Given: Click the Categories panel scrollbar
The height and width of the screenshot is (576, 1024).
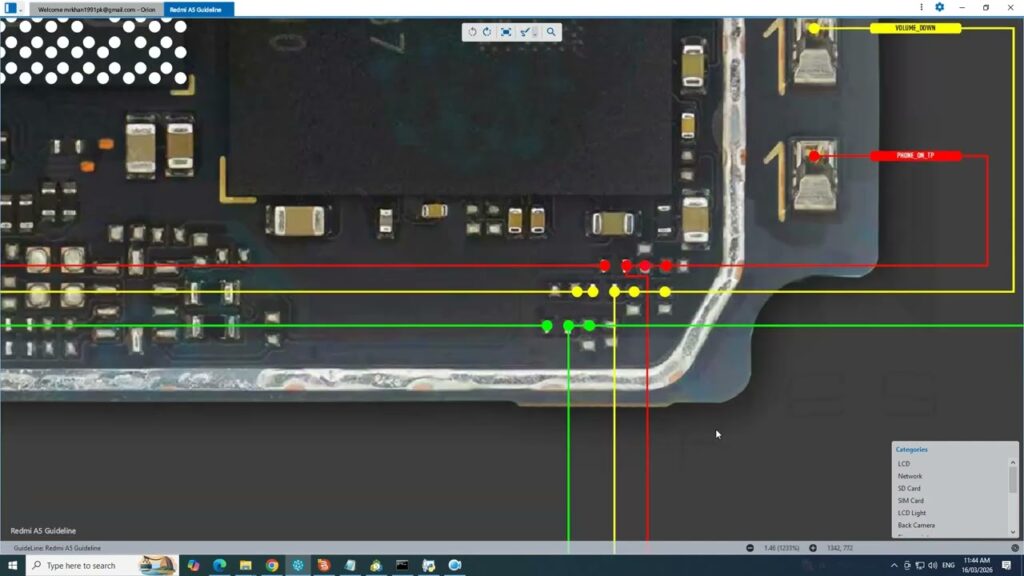Looking at the screenshot, I should (x=1013, y=482).
